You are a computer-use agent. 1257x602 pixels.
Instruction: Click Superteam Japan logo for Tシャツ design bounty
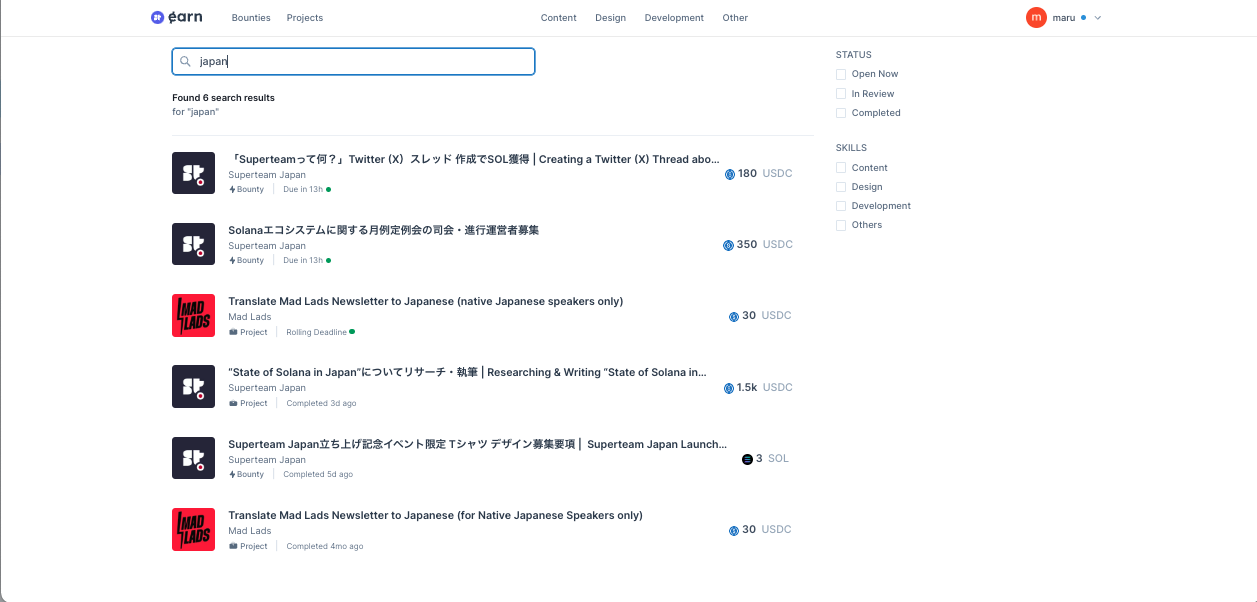coord(193,458)
